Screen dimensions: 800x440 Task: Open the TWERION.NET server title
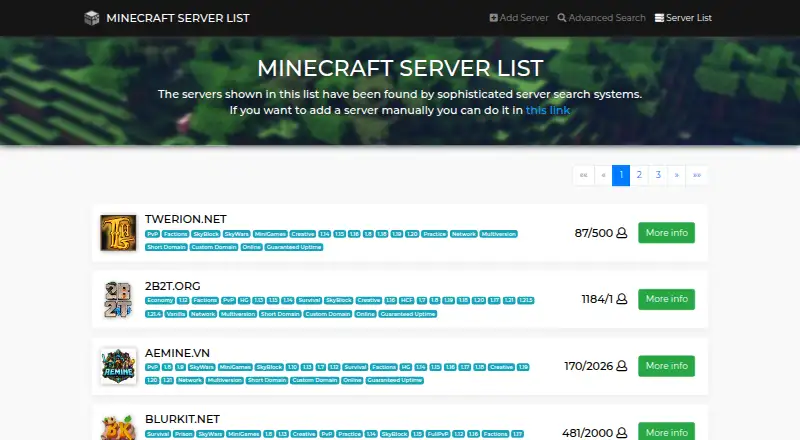click(x=186, y=219)
